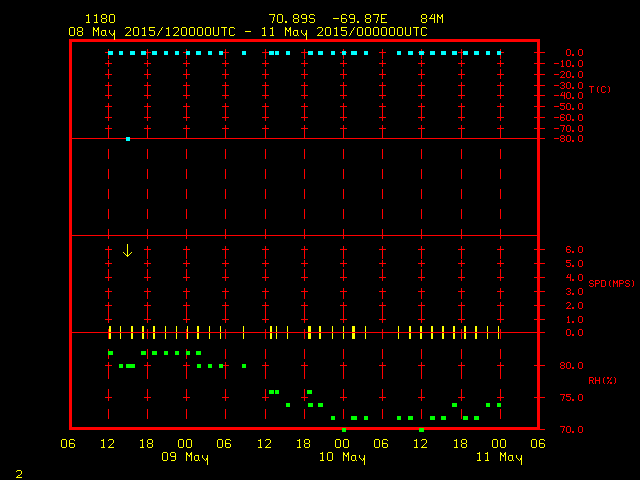Image resolution: width=640 pixels, height=480 pixels.
Task: Click the date range header text
Action: point(247,31)
